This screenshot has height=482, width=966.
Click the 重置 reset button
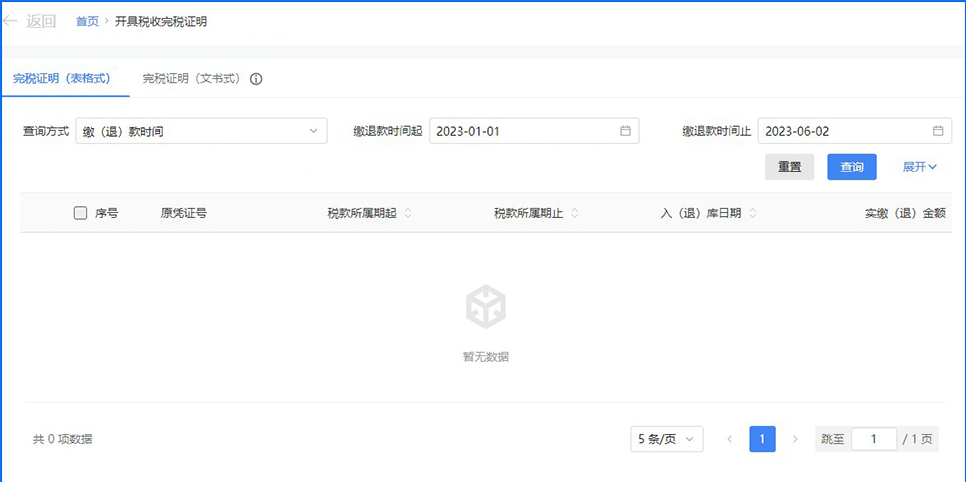(789, 167)
